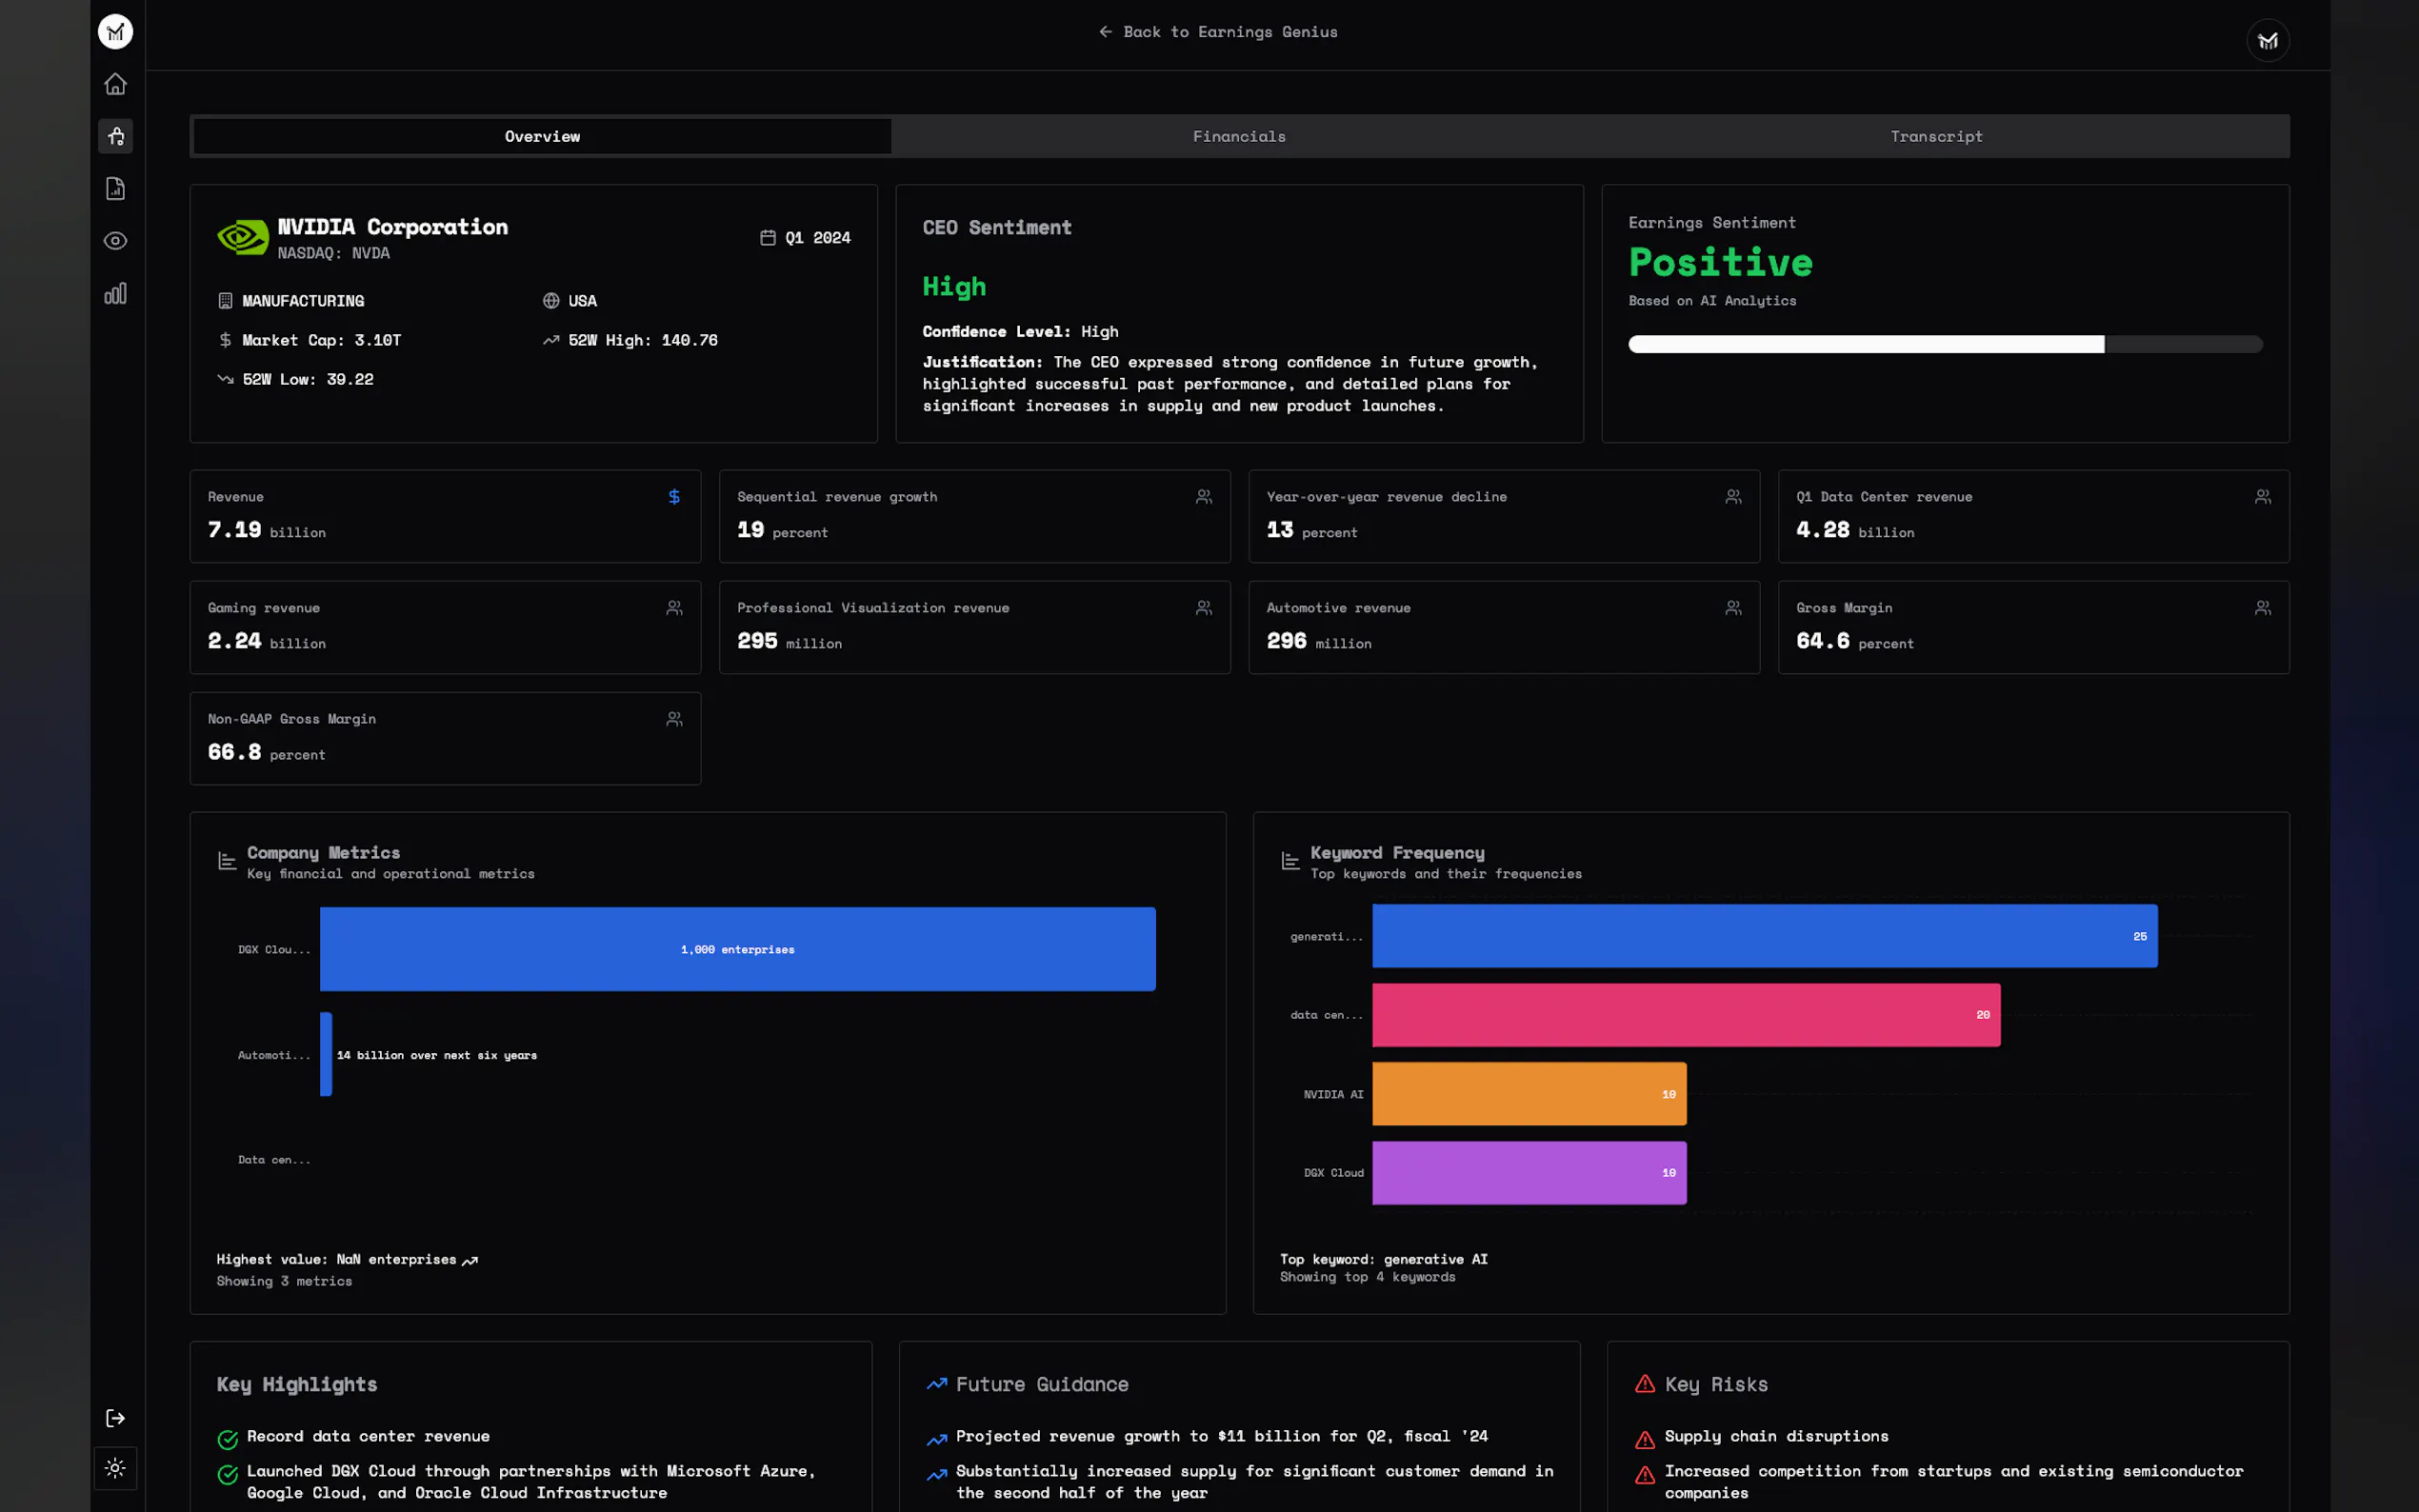Toggle light/dark theme sun icon
Screen dimensions: 2419x1512
pos(115,1468)
